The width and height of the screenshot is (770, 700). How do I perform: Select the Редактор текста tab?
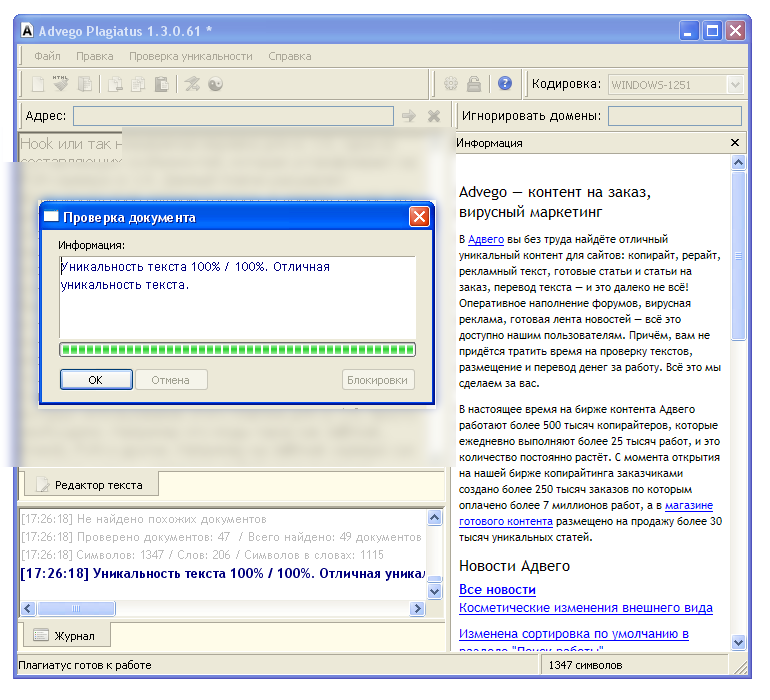point(91,484)
